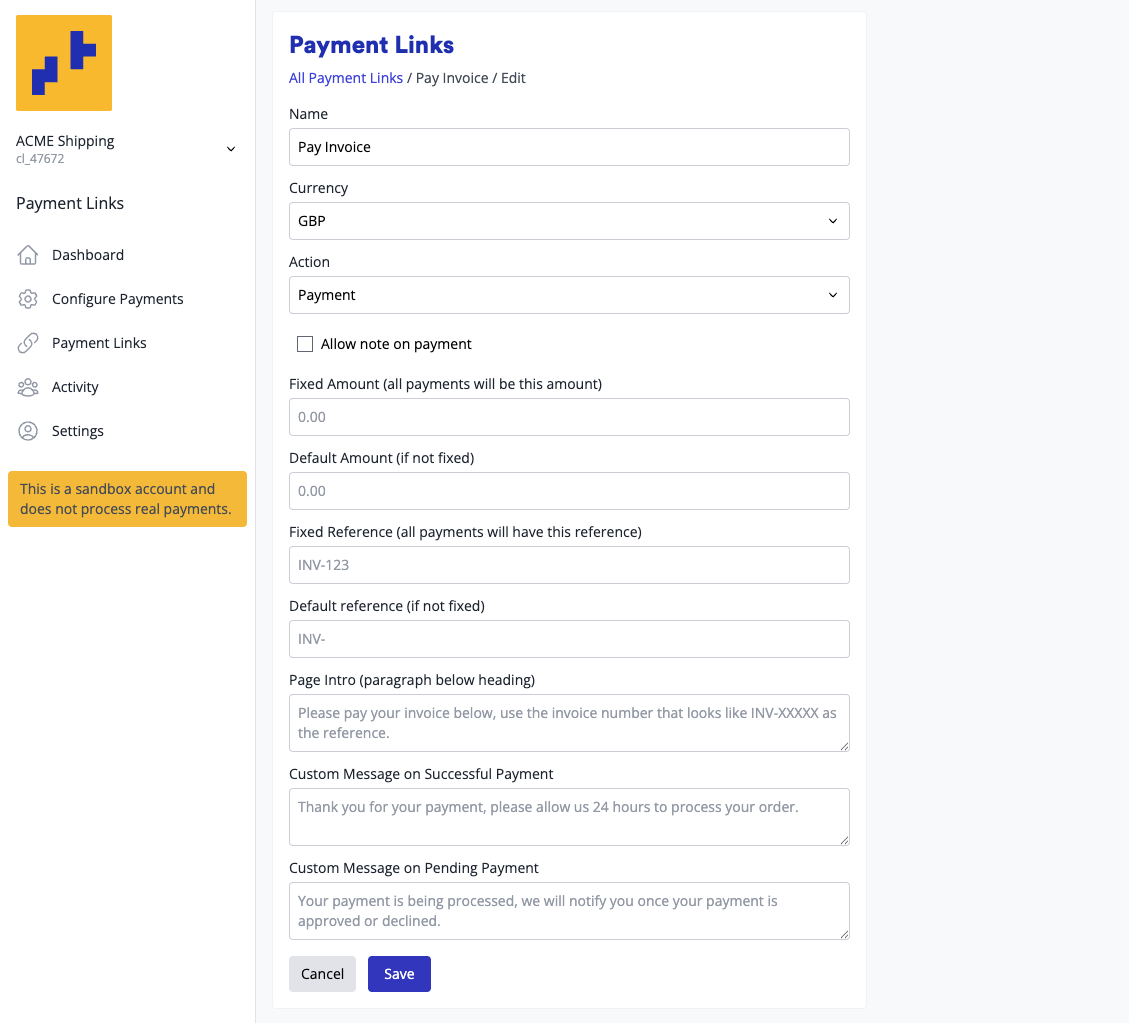The height and width of the screenshot is (1023, 1129).
Task: Click the Dashboard home icon
Action: tap(28, 255)
